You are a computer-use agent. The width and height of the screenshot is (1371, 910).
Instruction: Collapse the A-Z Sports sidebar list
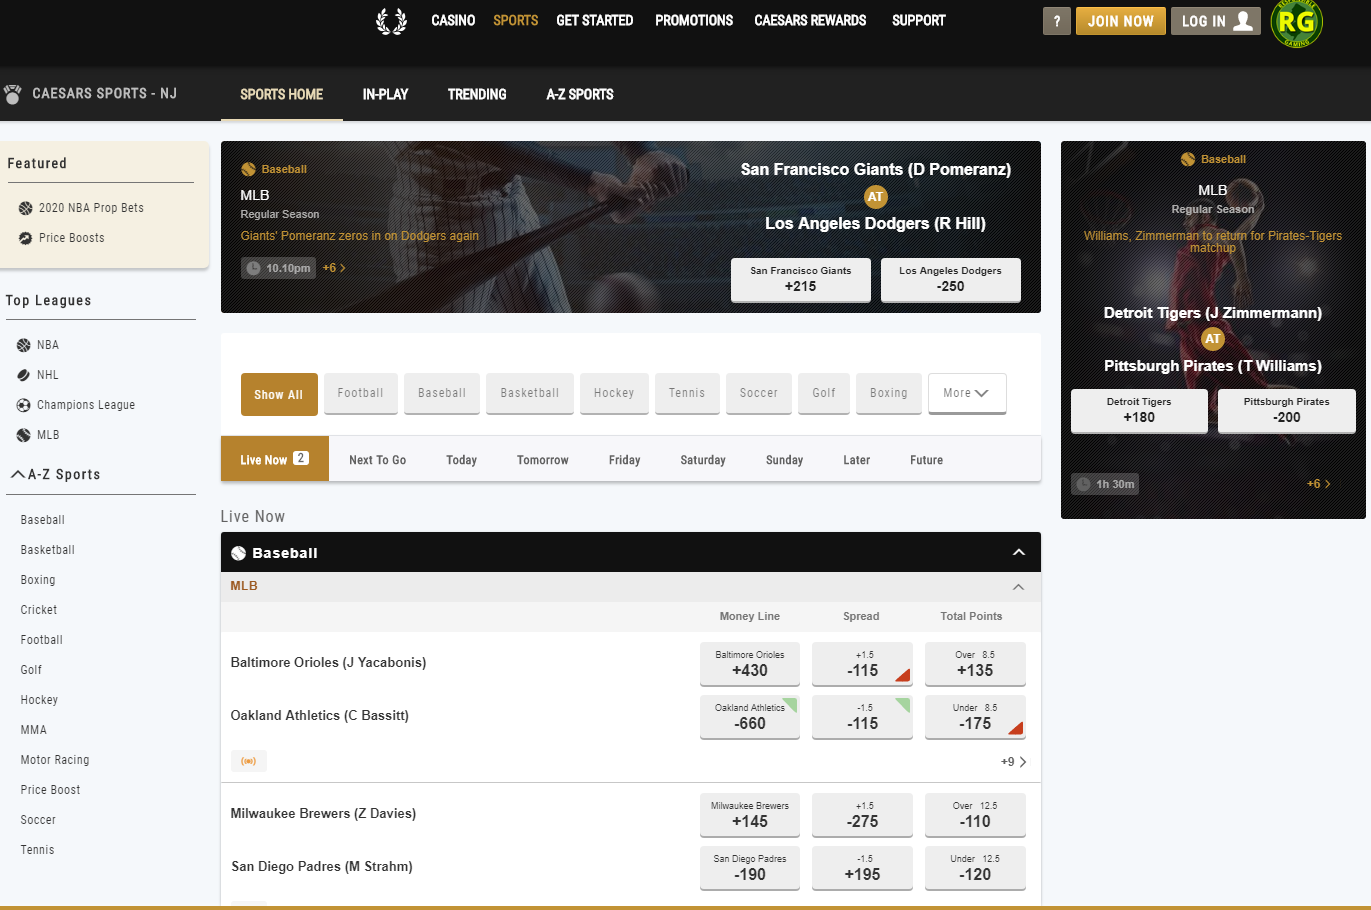[x=18, y=475]
